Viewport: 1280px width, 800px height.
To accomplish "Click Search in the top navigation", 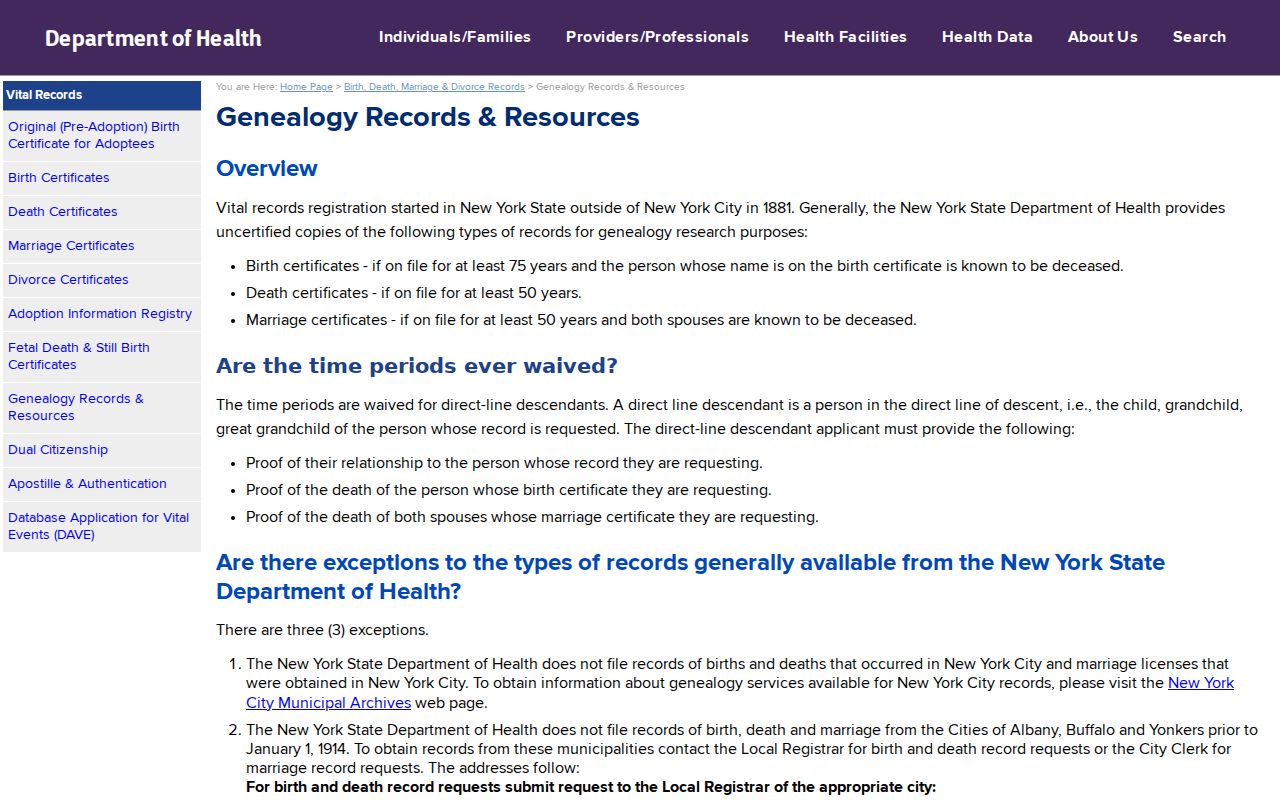I will click(x=1199, y=37).
